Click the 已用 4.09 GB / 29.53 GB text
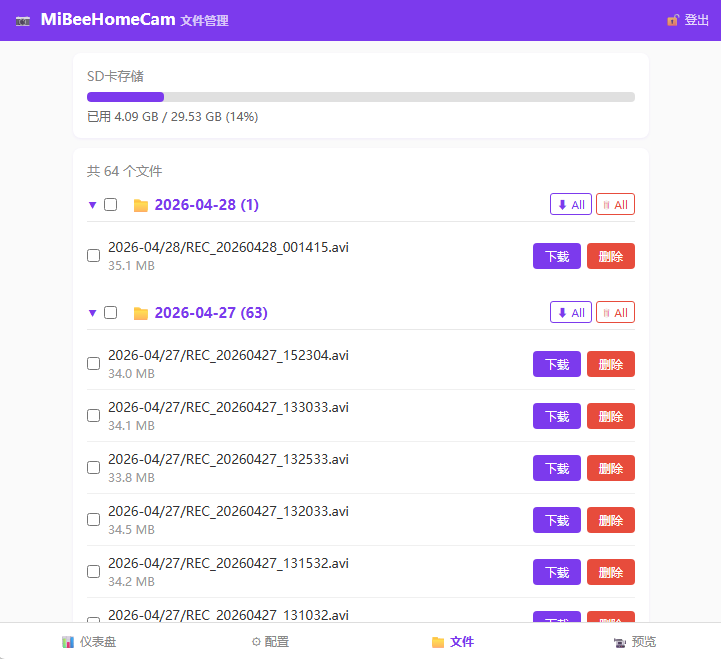The height and width of the screenshot is (659, 721). click(172, 117)
